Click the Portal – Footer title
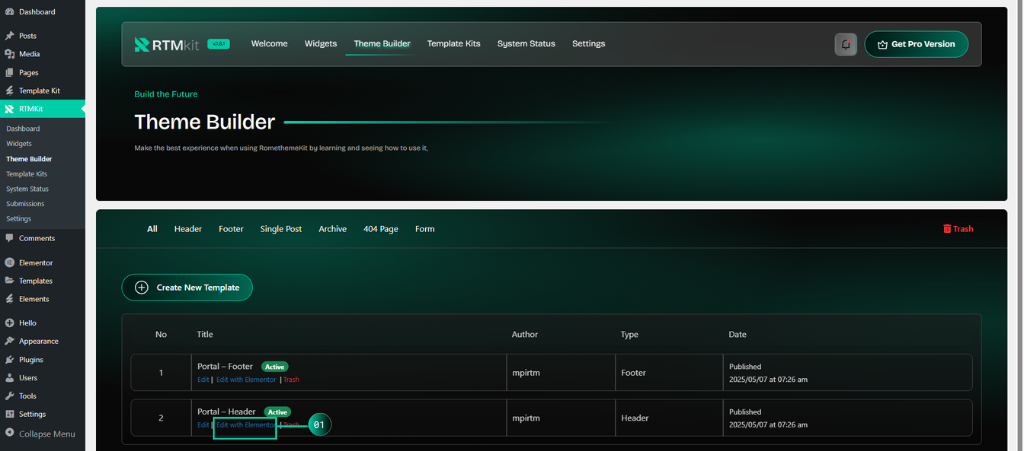Image resolution: width=1024 pixels, height=451 pixels. click(x=225, y=367)
